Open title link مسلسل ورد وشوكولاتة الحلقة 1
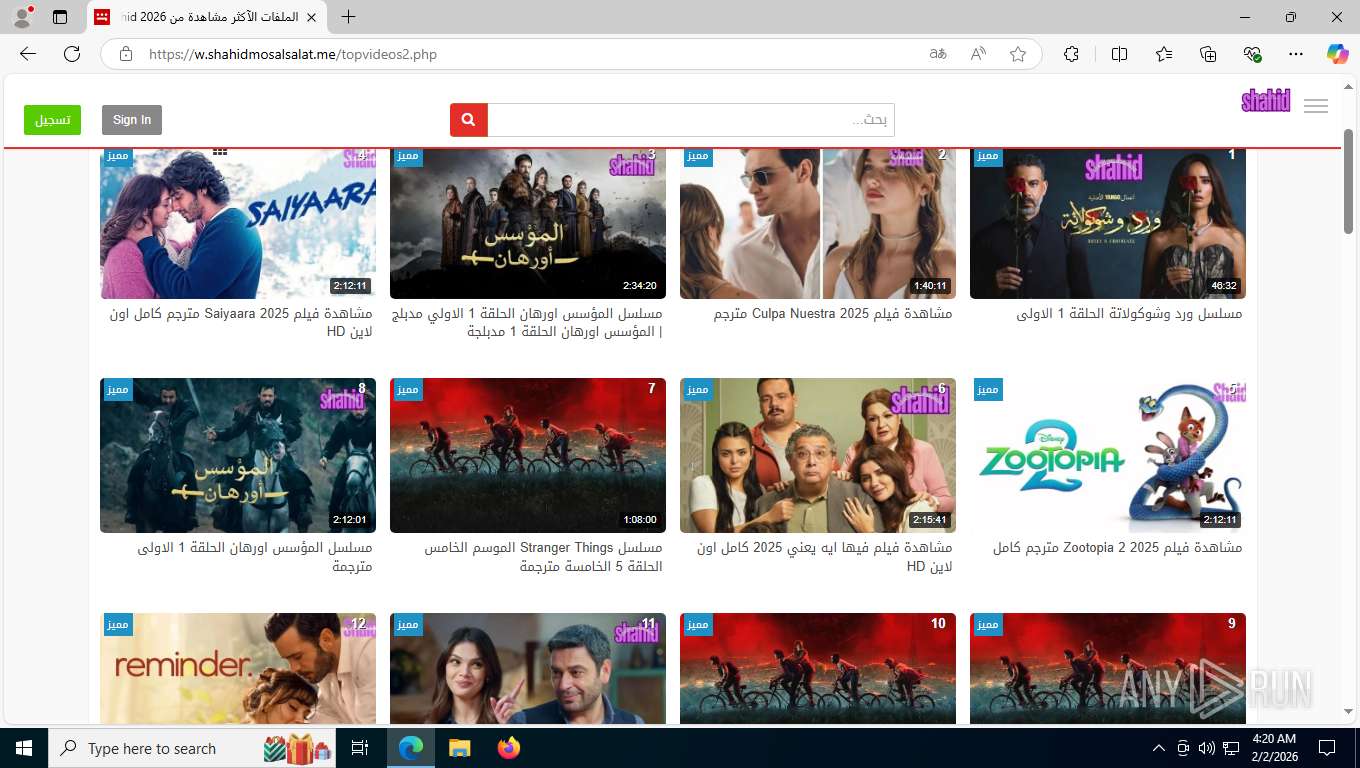The height and width of the screenshot is (768, 1360). [1129, 314]
